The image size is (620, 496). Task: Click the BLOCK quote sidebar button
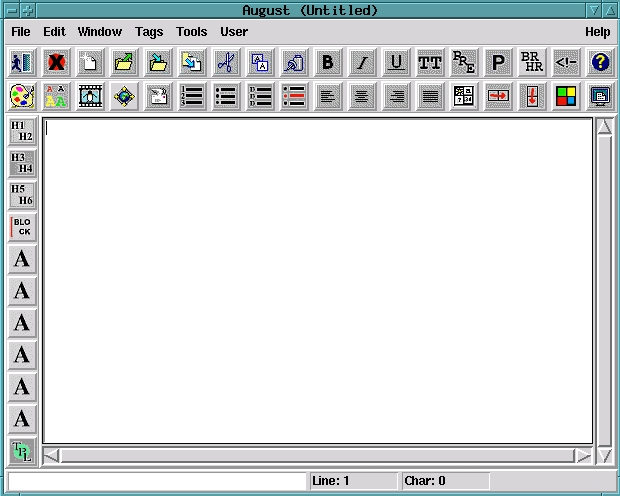pyautogui.click(x=22, y=227)
